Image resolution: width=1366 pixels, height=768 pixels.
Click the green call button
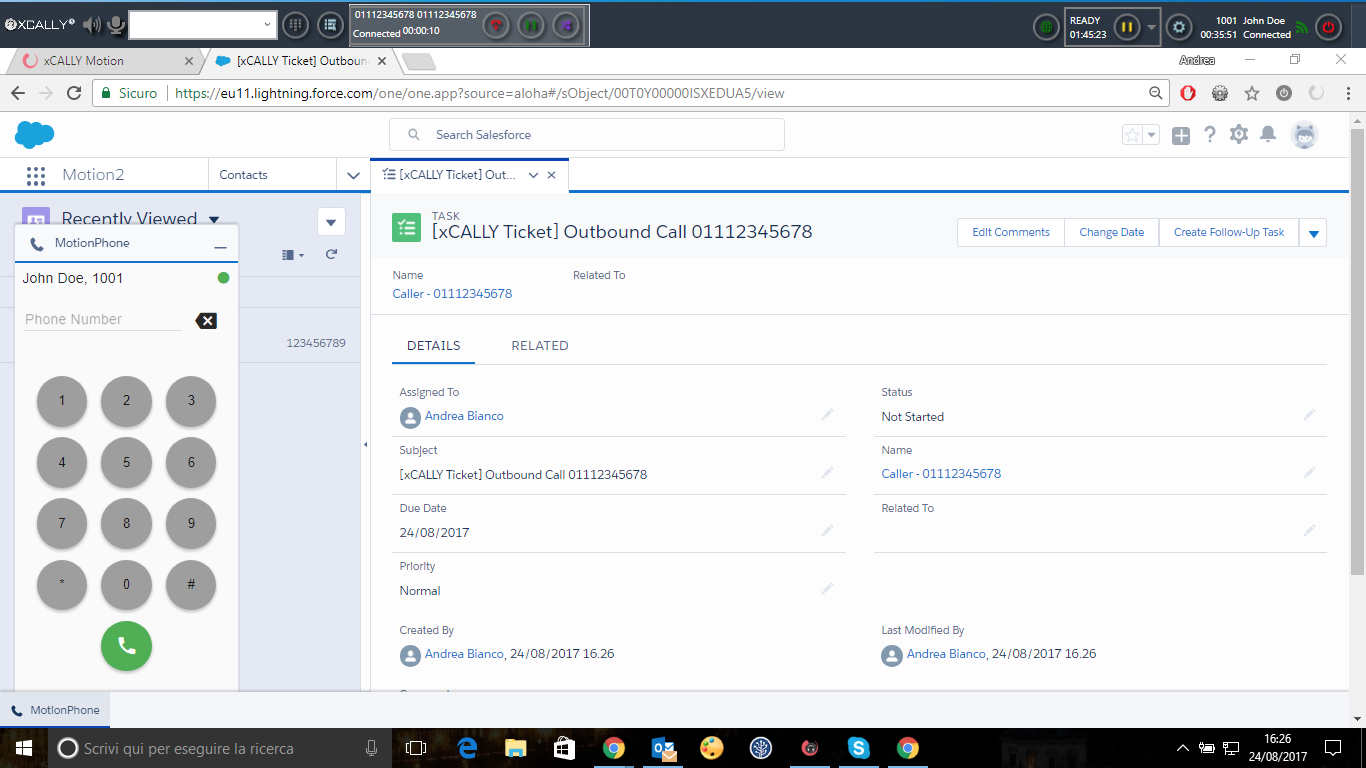coord(126,646)
